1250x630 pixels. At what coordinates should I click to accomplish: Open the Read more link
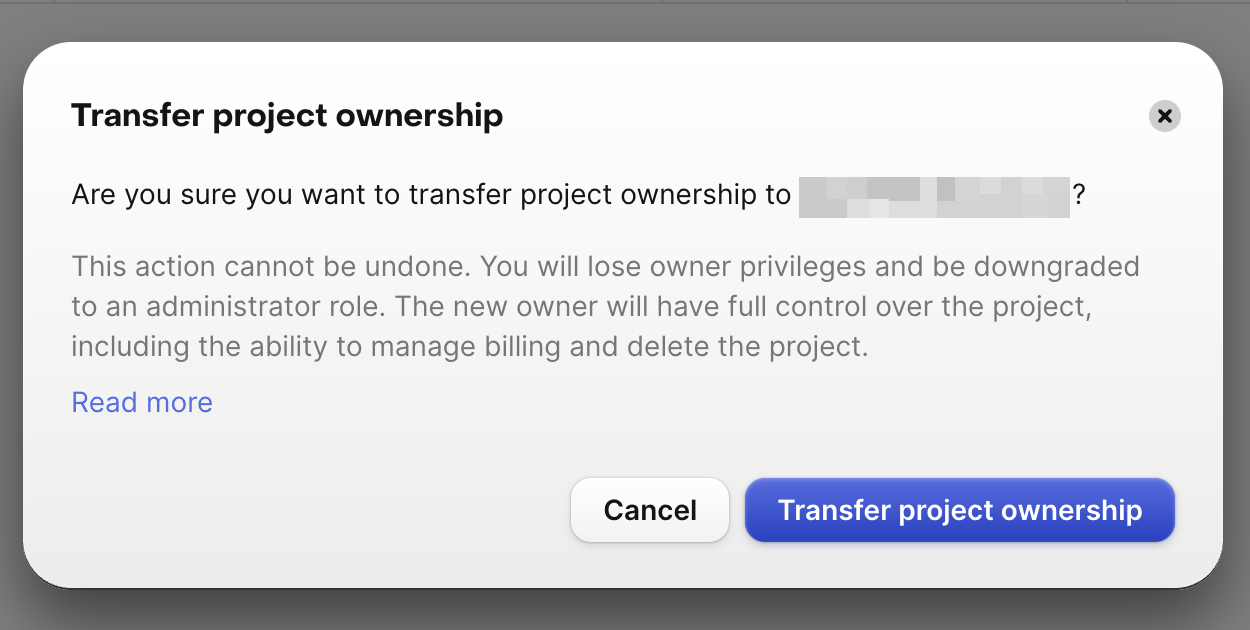pos(142,402)
